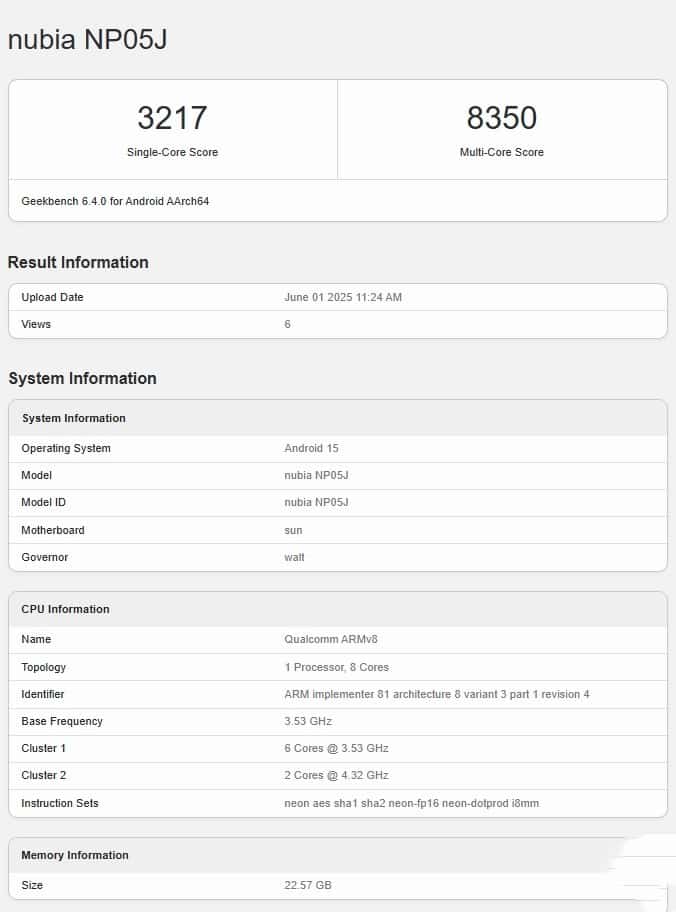Click the System Information section heading

(x=82, y=378)
